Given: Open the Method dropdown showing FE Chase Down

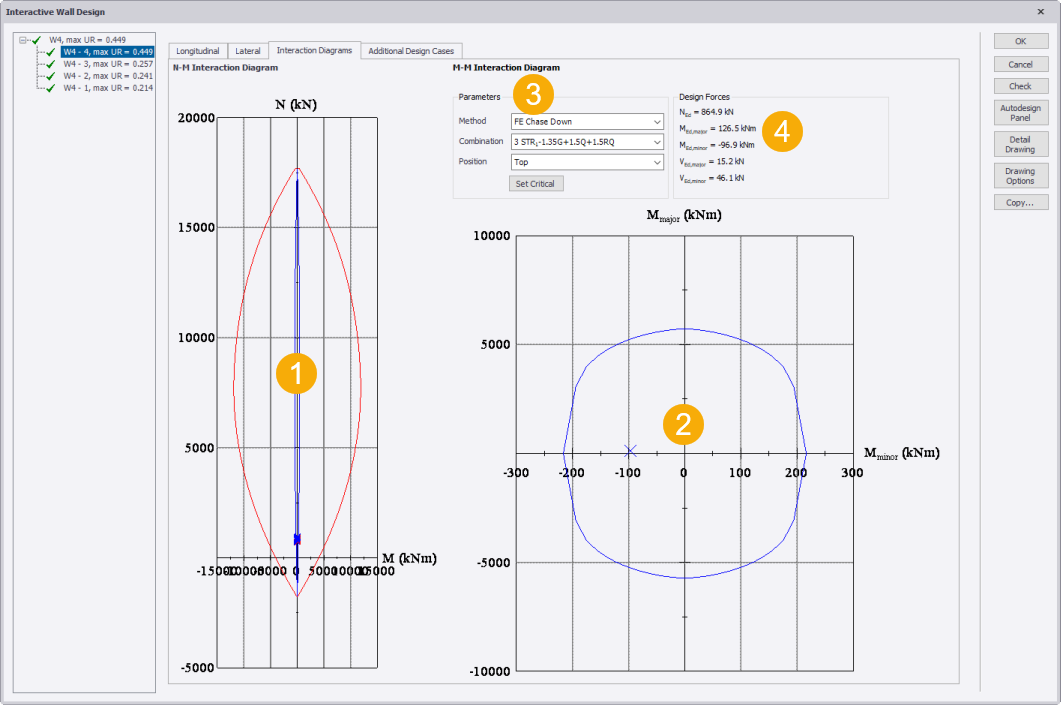Looking at the screenshot, I should tap(586, 122).
